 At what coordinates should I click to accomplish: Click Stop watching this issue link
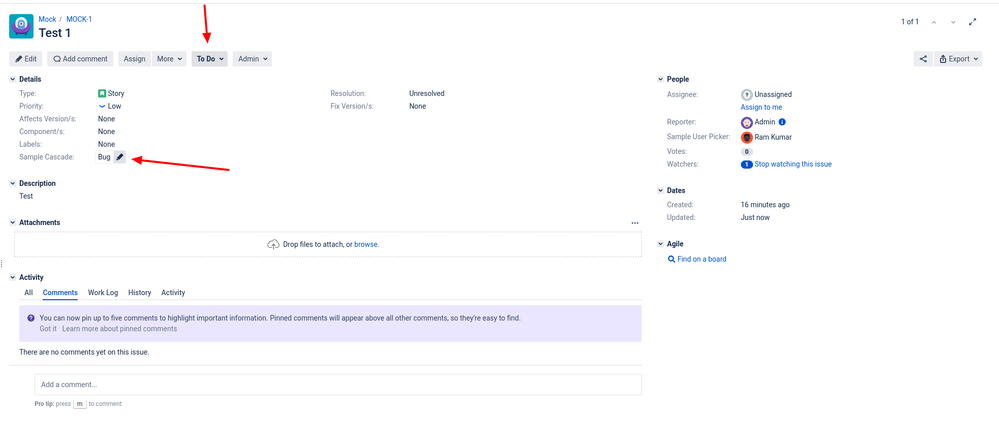point(793,164)
